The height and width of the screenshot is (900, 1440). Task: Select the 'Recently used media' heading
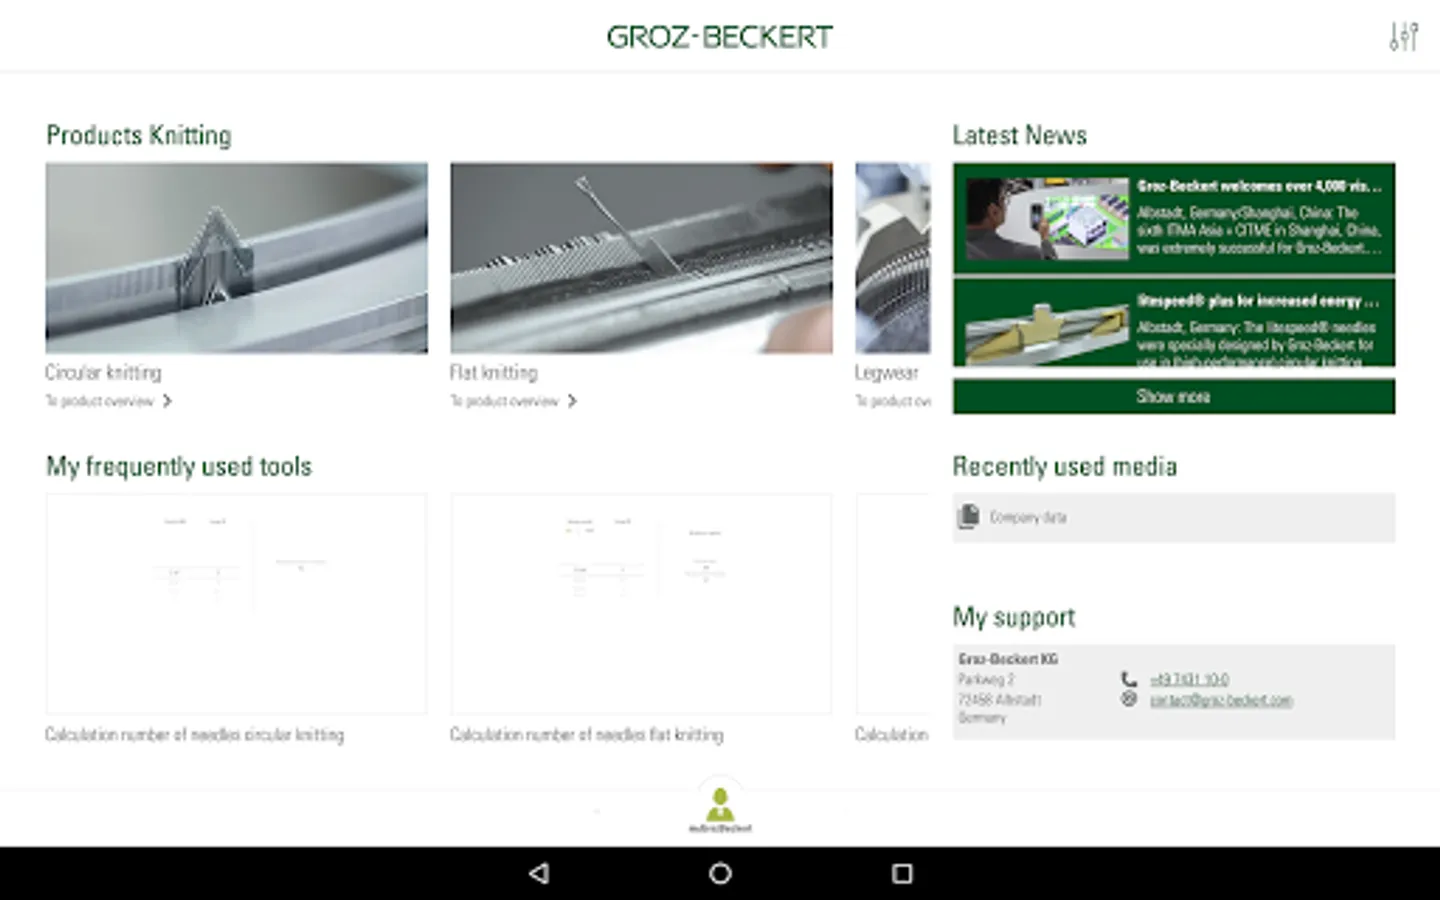coord(1064,467)
